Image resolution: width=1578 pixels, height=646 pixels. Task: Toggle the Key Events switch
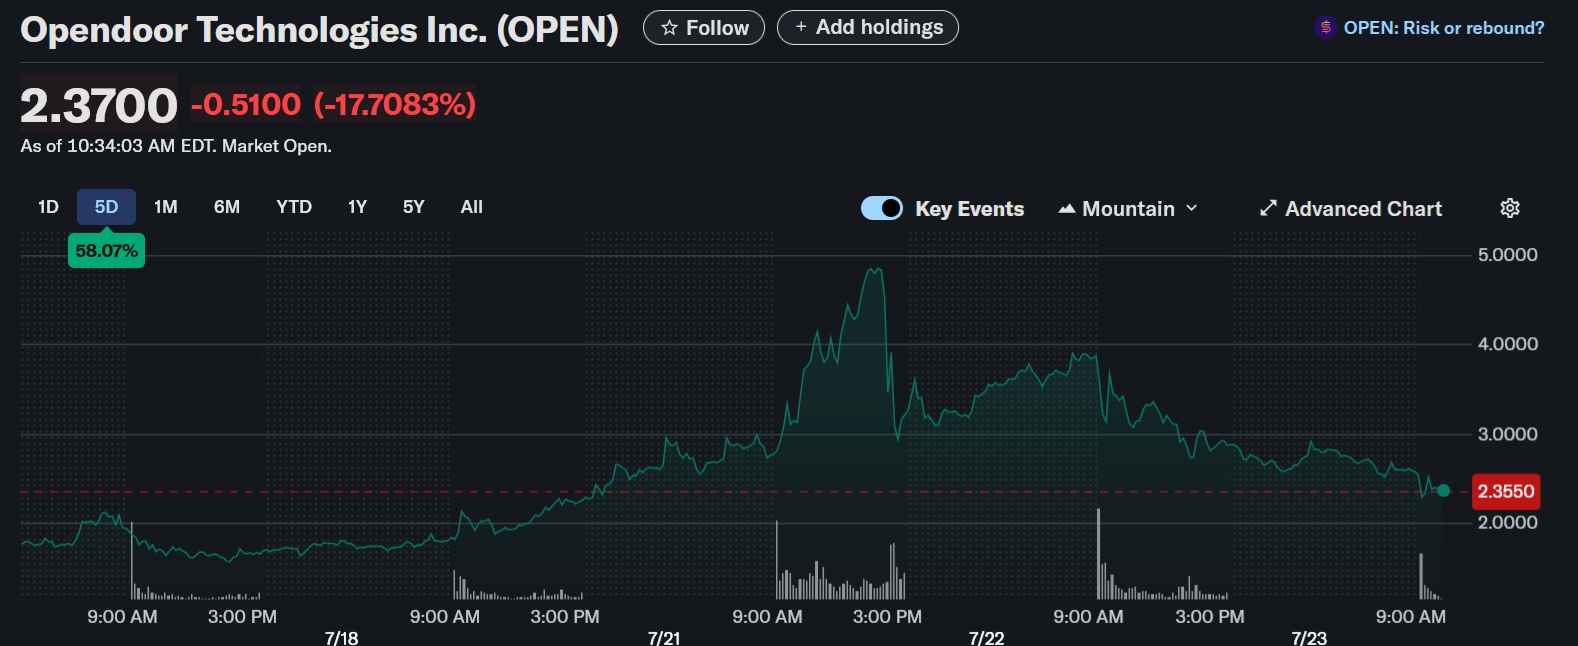coord(882,208)
